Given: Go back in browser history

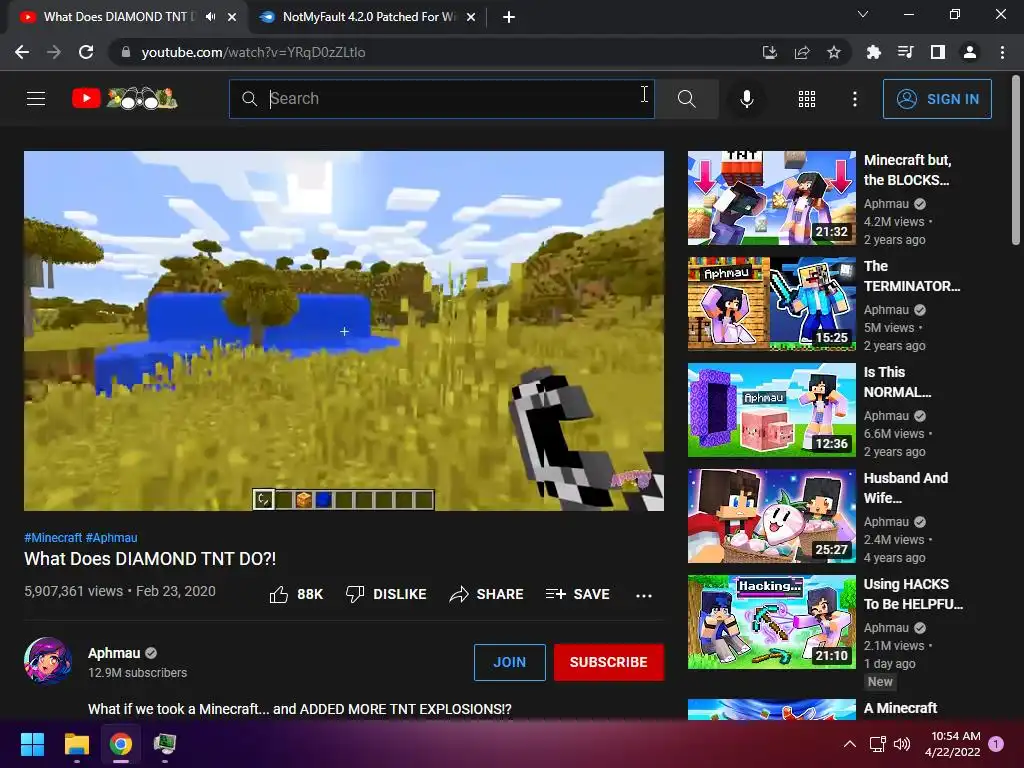Looking at the screenshot, I should click(22, 52).
